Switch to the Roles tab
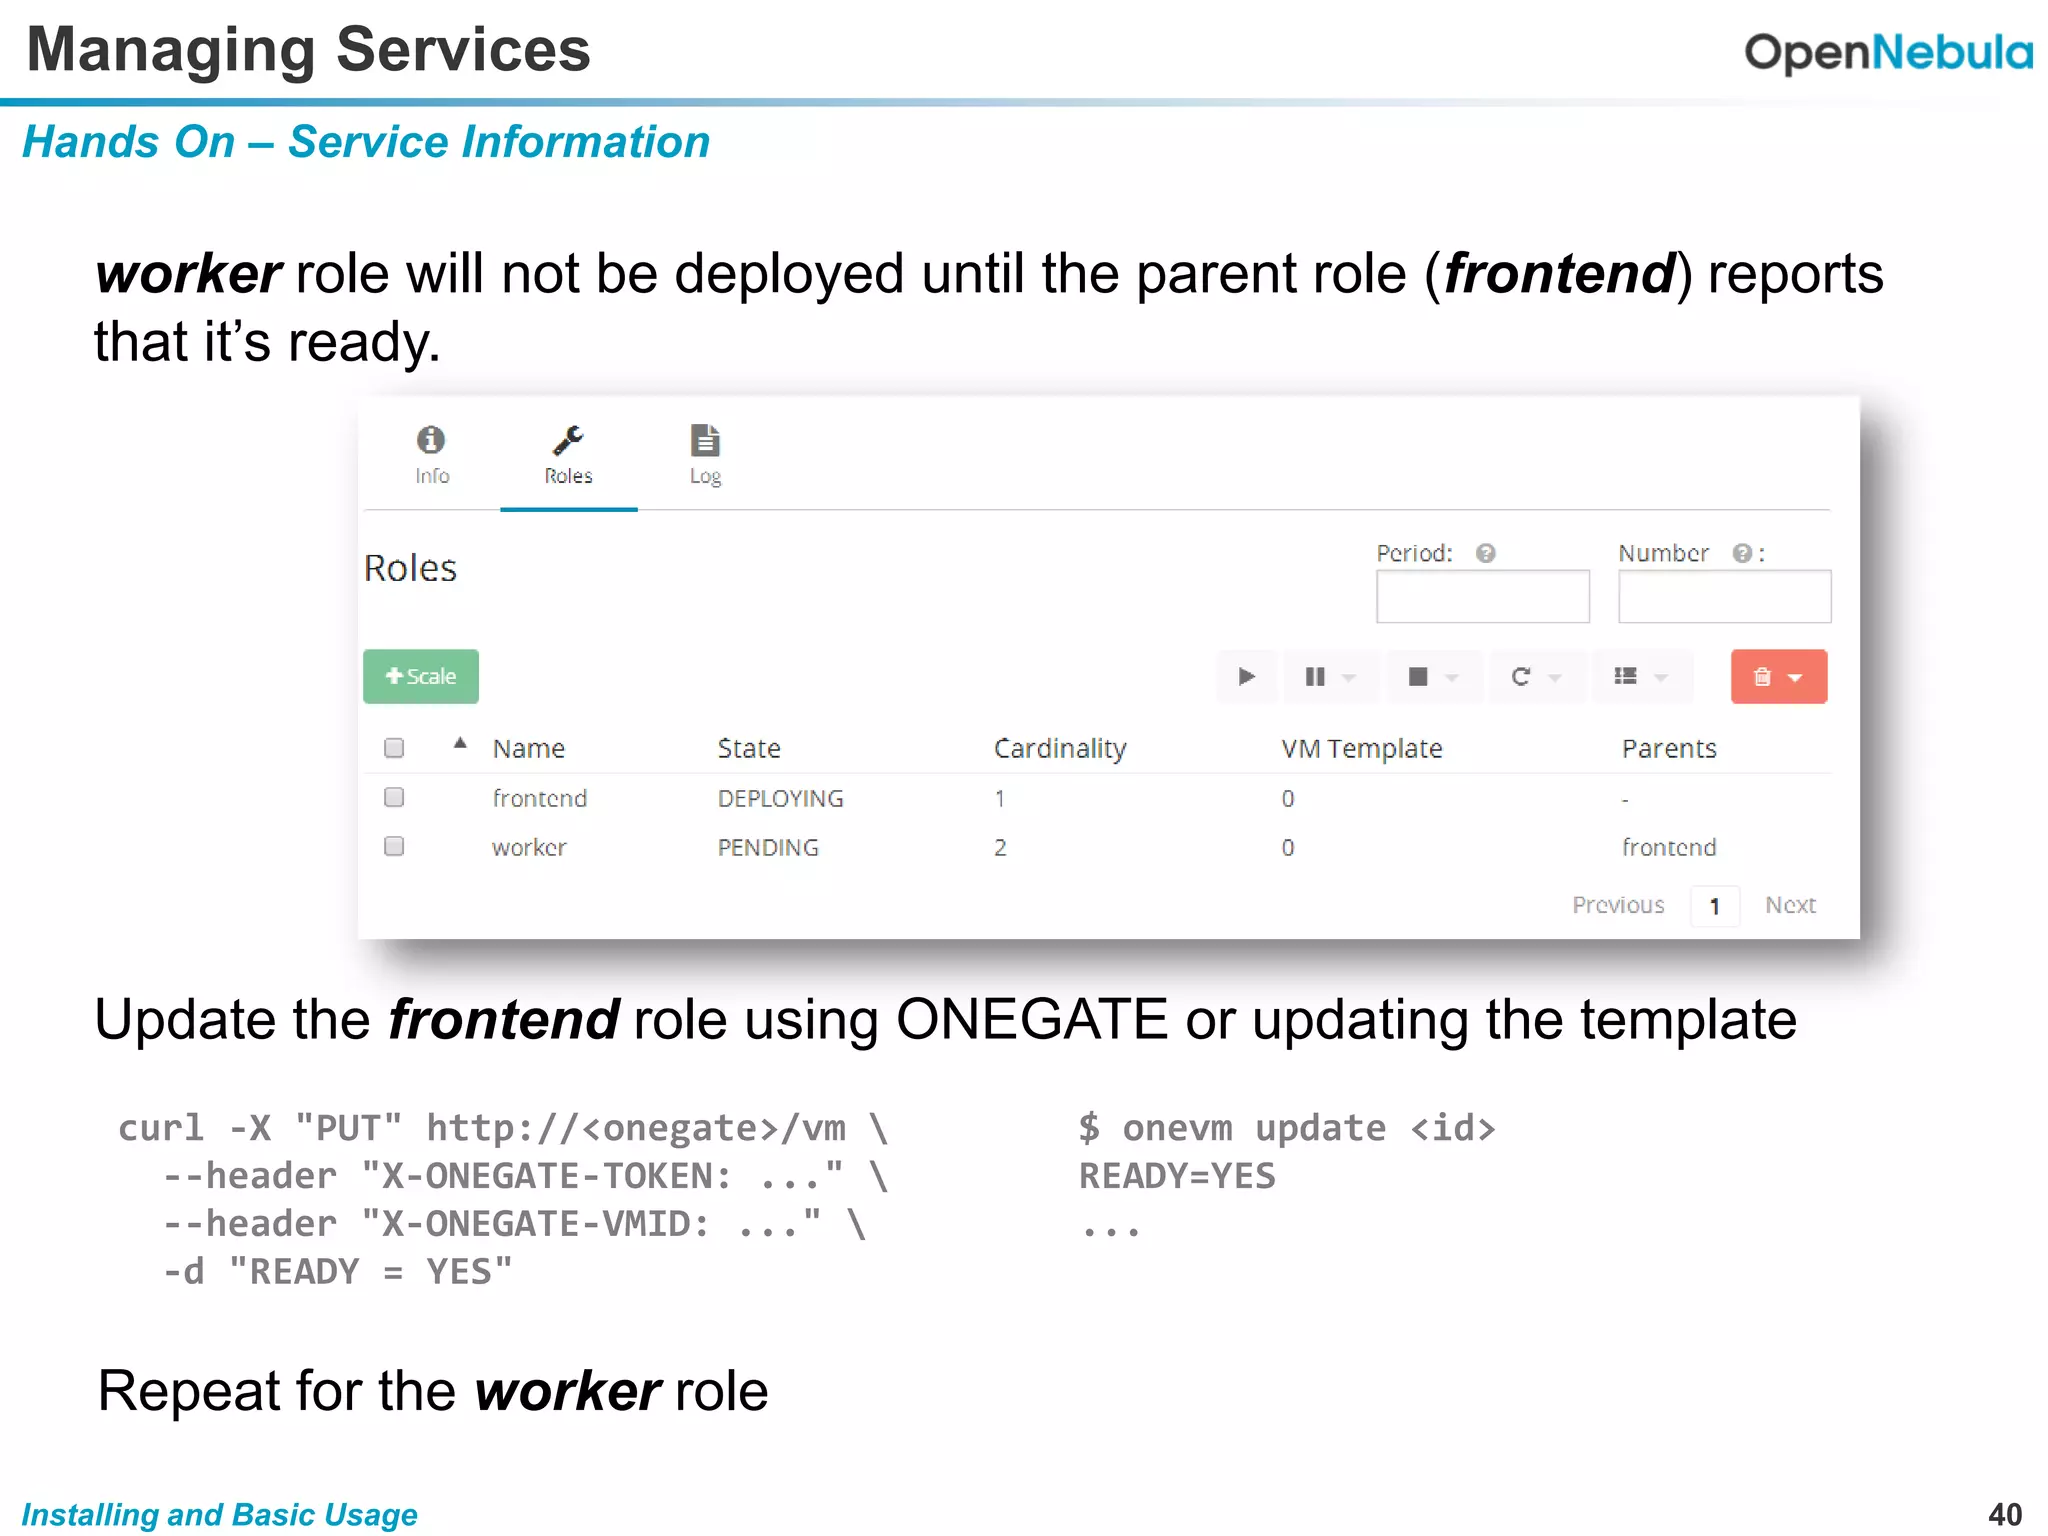 coord(568,456)
